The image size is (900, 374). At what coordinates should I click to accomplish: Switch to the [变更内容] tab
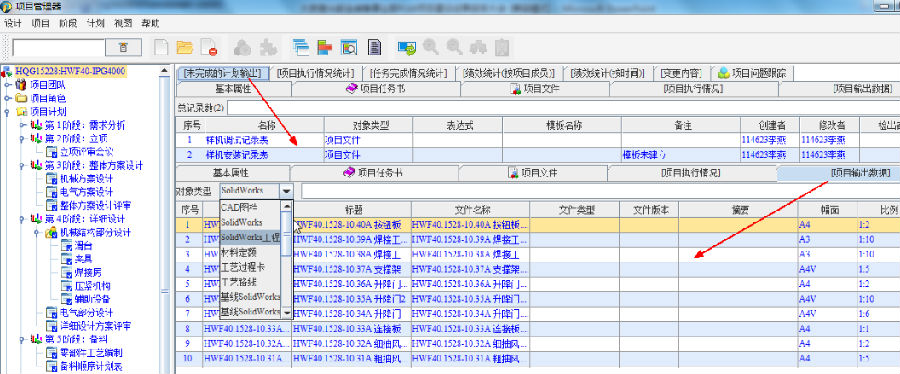pos(681,73)
